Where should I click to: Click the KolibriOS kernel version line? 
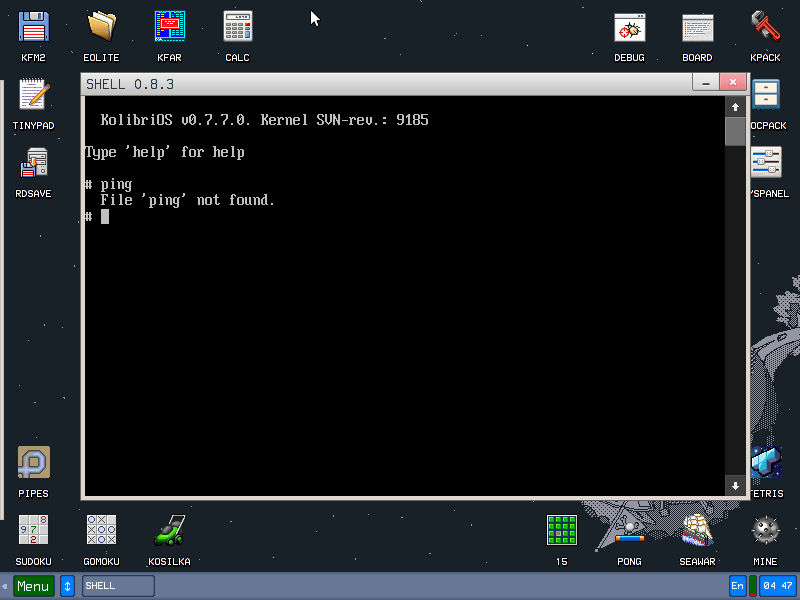pyautogui.click(x=264, y=120)
